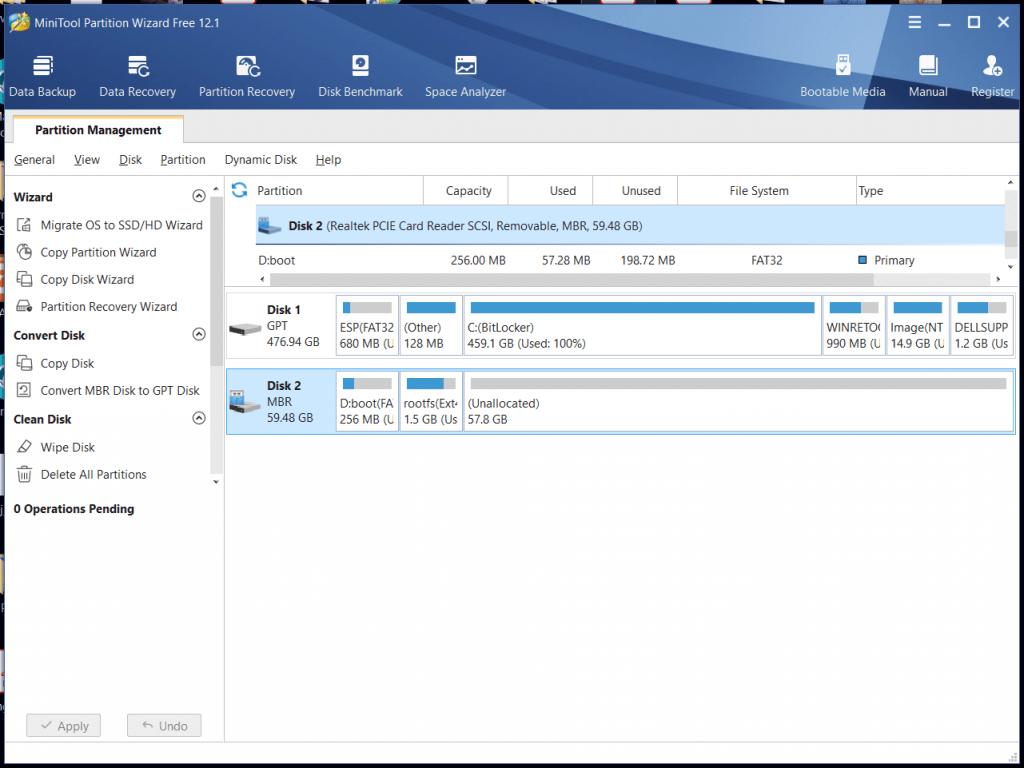Viewport: 1024px width, 768px height.
Task: Click the D:boot row in partition list
Action: click(x=631, y=260)
